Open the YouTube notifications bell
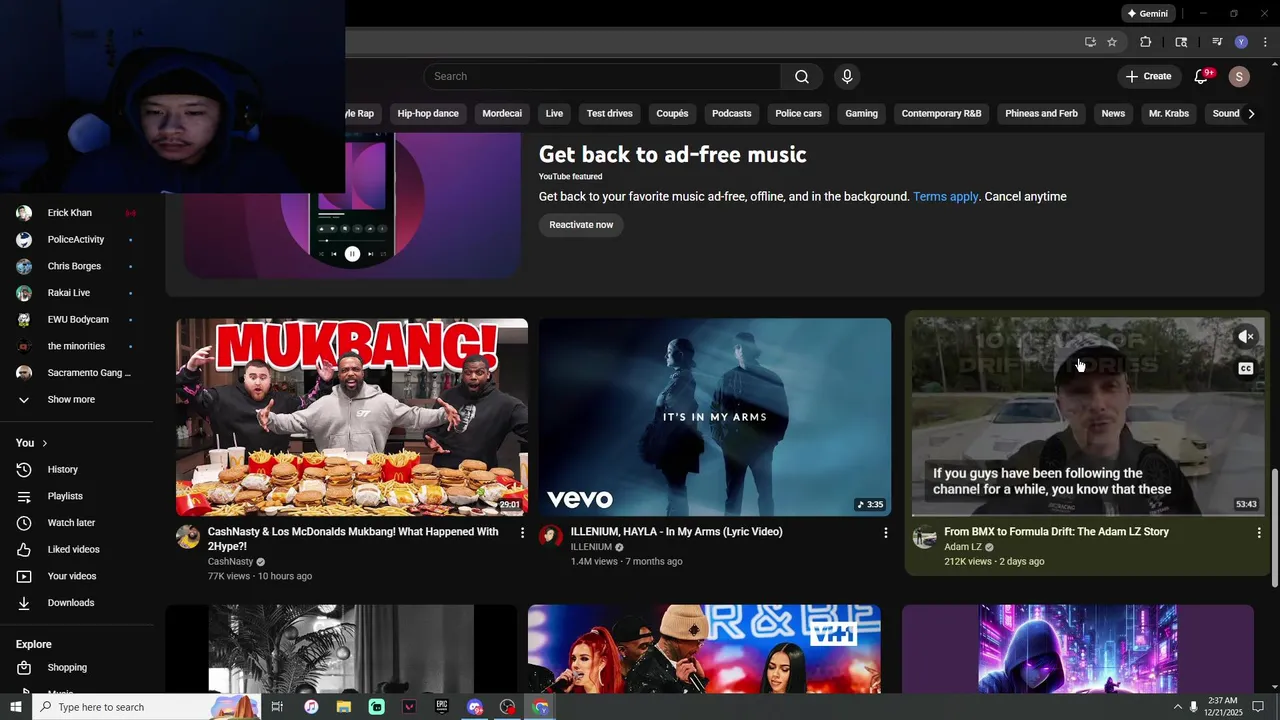 (1202, 77)
